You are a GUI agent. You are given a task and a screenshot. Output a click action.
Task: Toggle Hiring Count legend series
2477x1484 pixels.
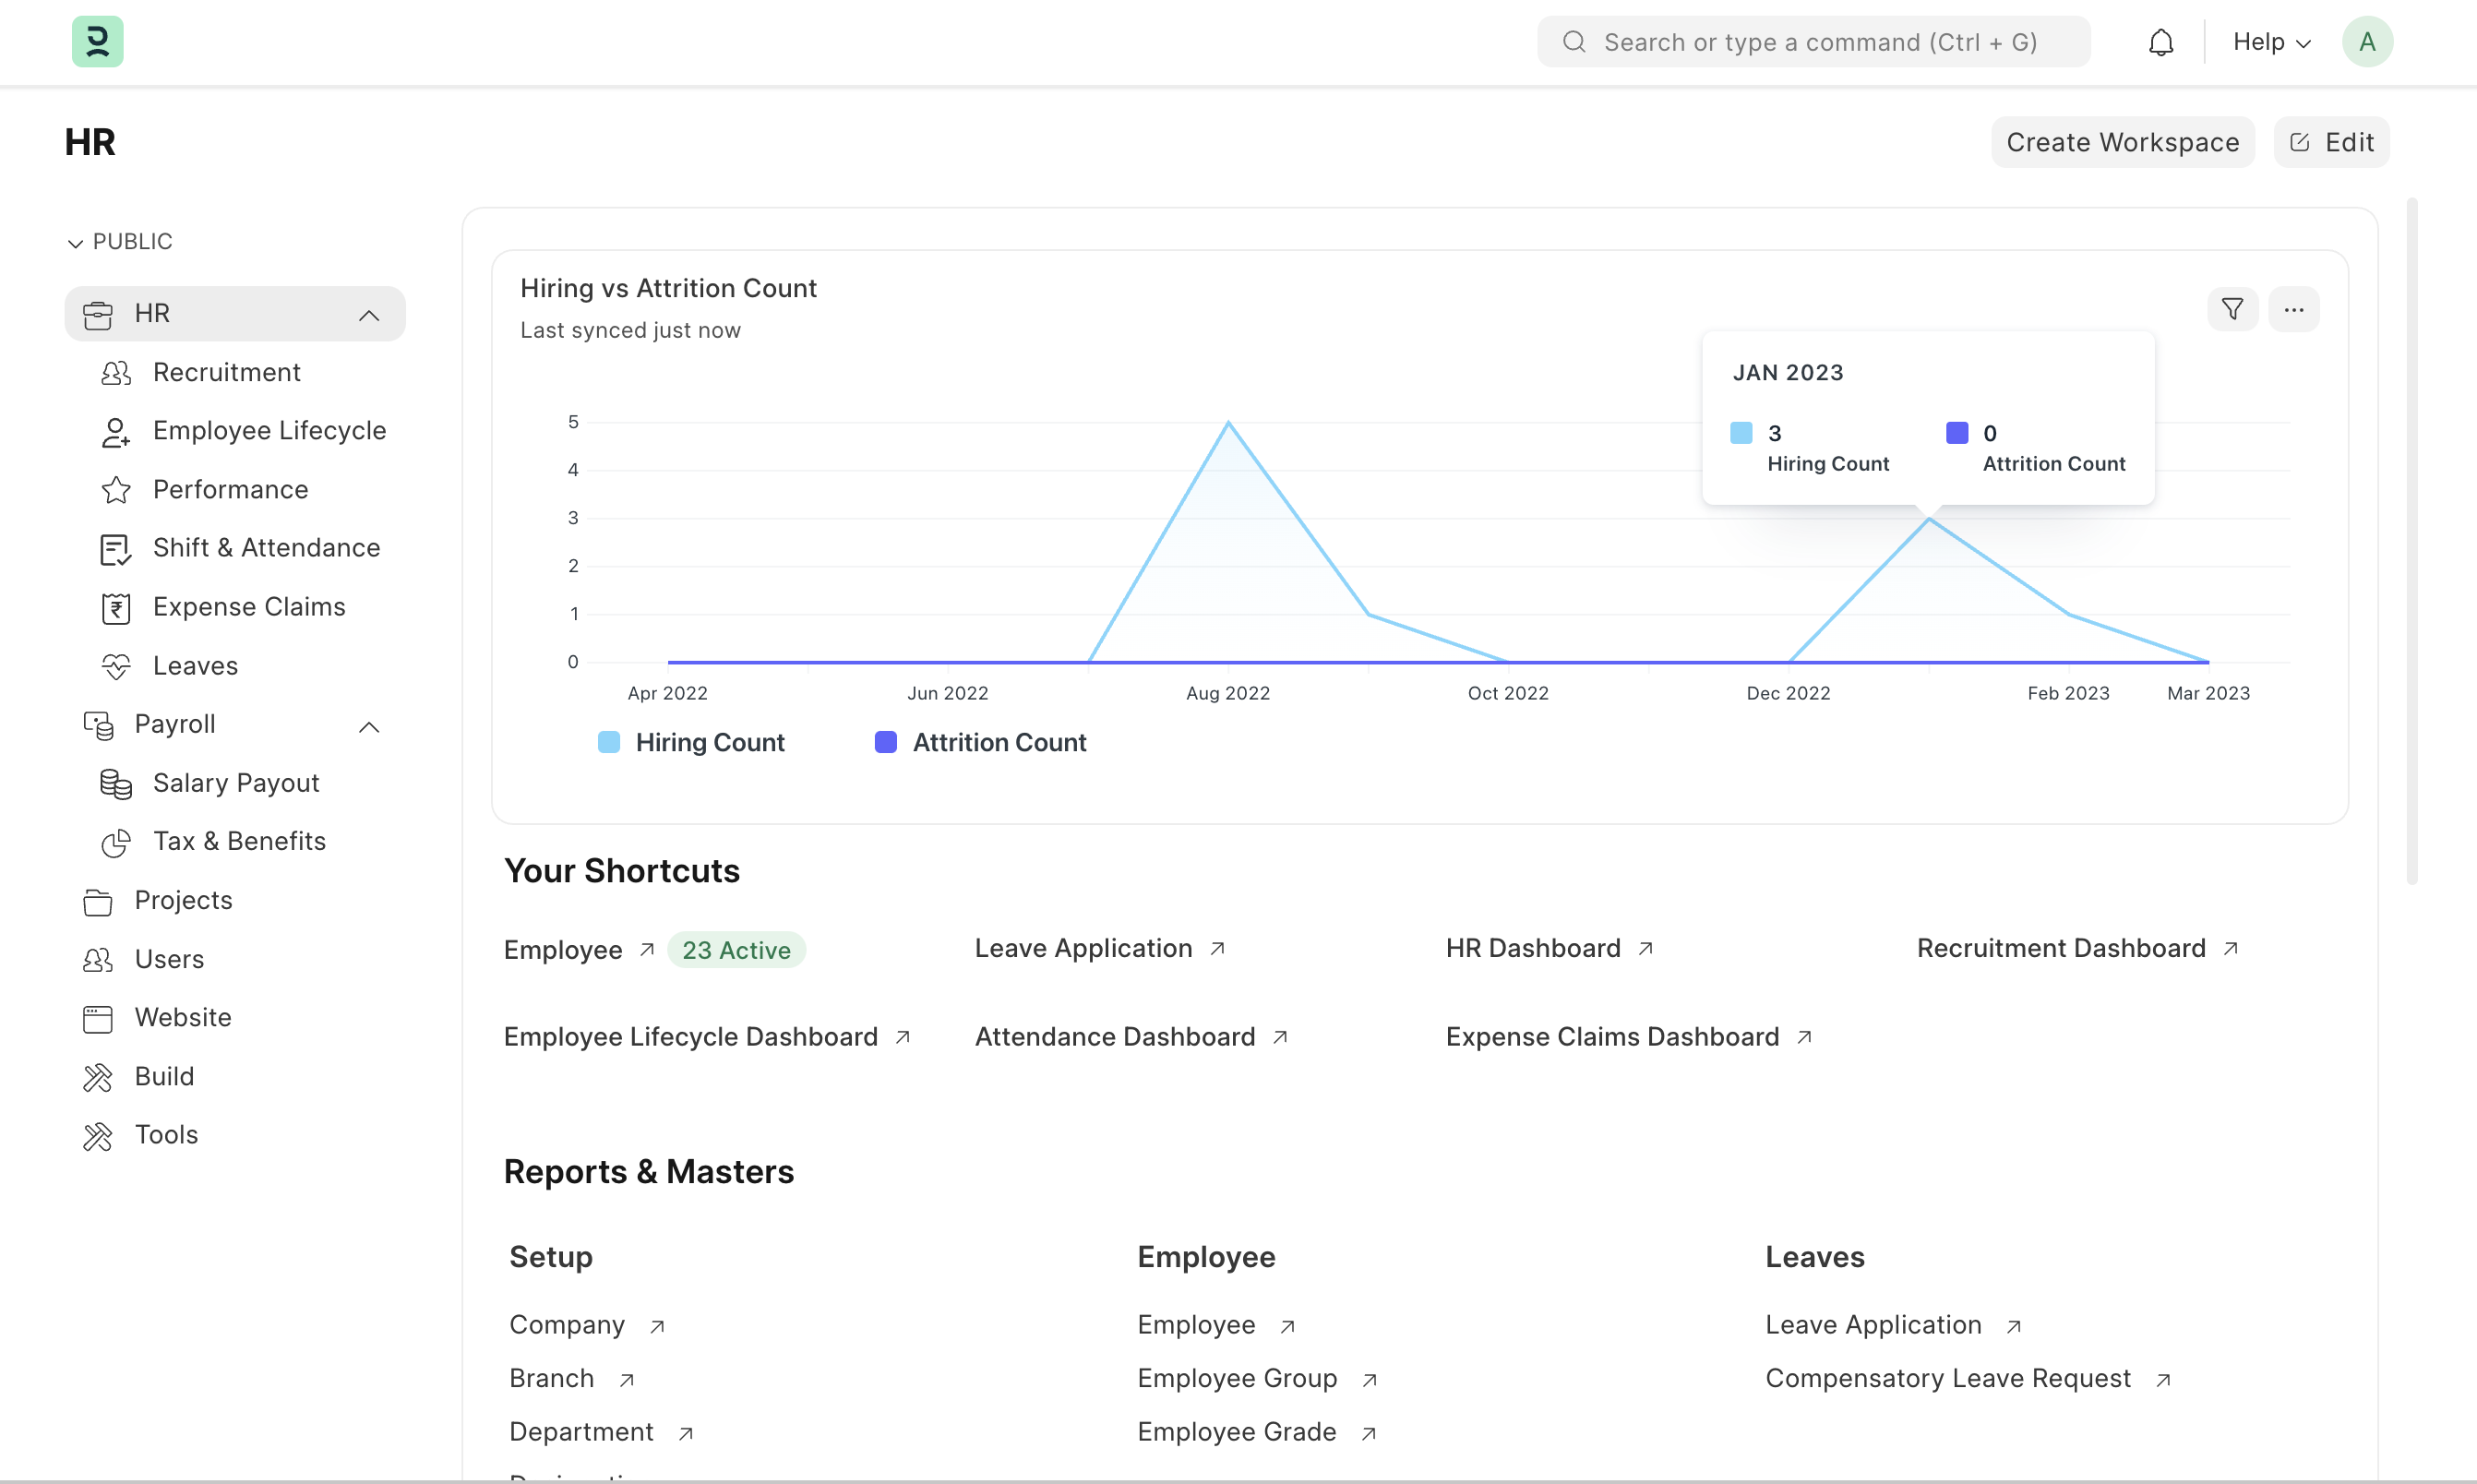click(691, 742)
